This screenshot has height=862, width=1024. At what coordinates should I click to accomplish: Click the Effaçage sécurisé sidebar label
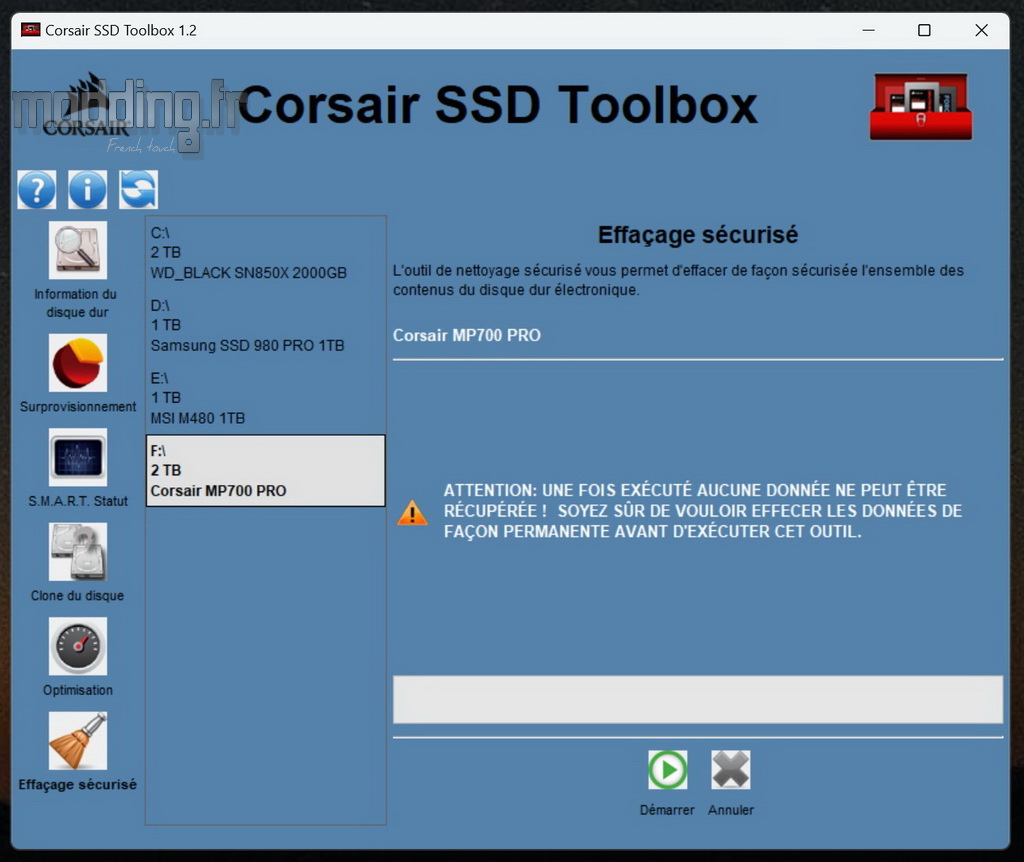pyautogui.click(x=78, y=784)
